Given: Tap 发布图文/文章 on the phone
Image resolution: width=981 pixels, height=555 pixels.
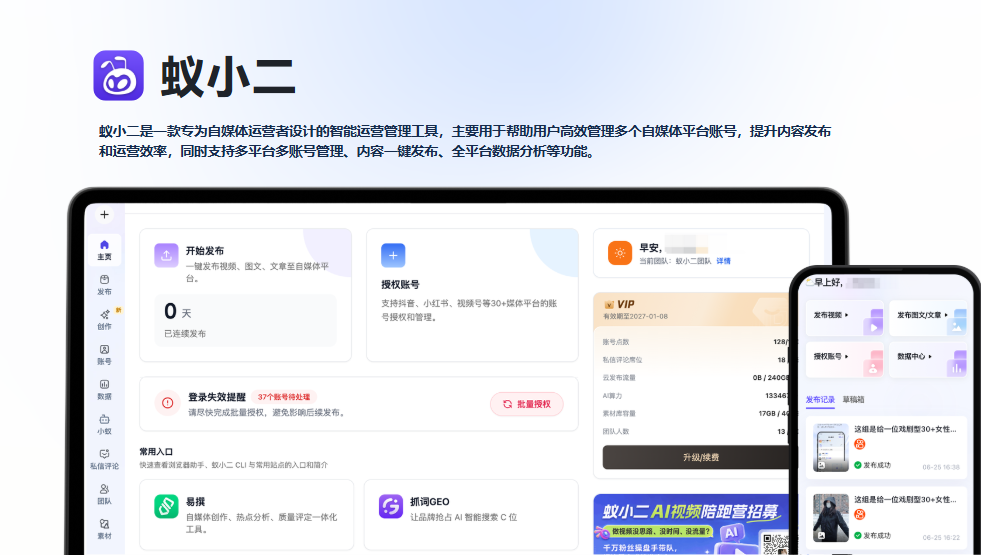Looking at the screenshot, I should [x=928, y=319].
